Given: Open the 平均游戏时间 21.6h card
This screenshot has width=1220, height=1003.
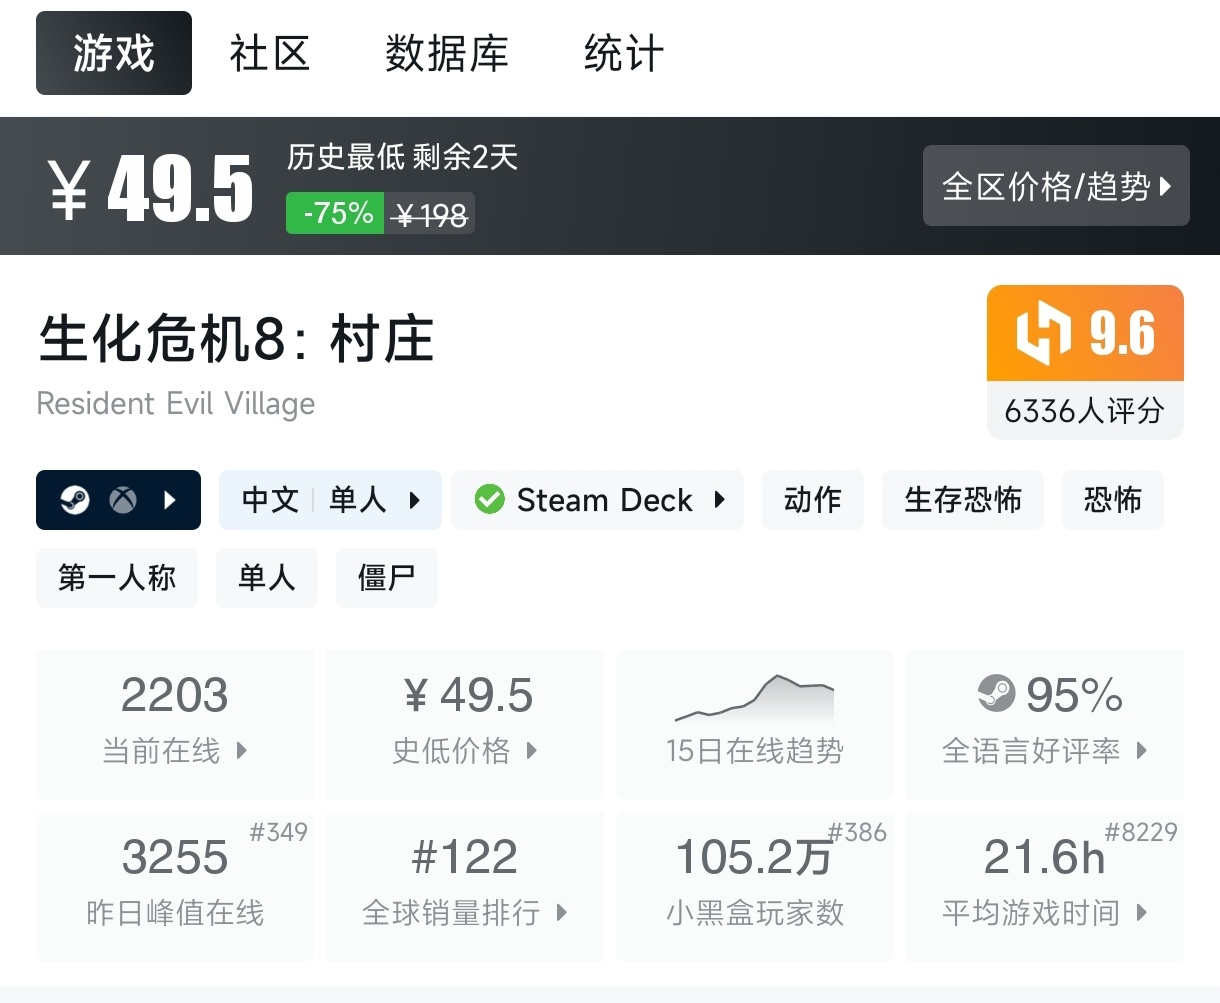Looking at the screenshot, I should point(1045,886).
